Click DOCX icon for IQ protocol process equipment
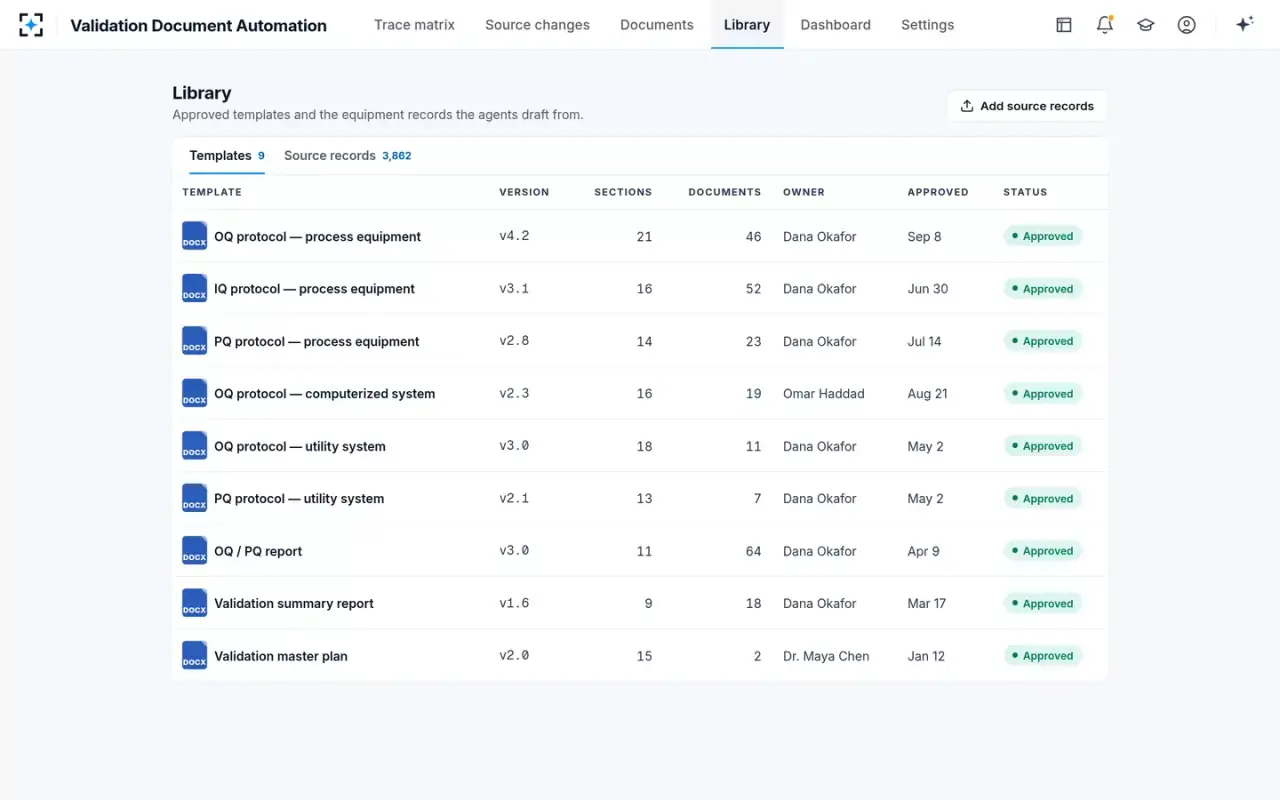 click(x=194, y=288)
